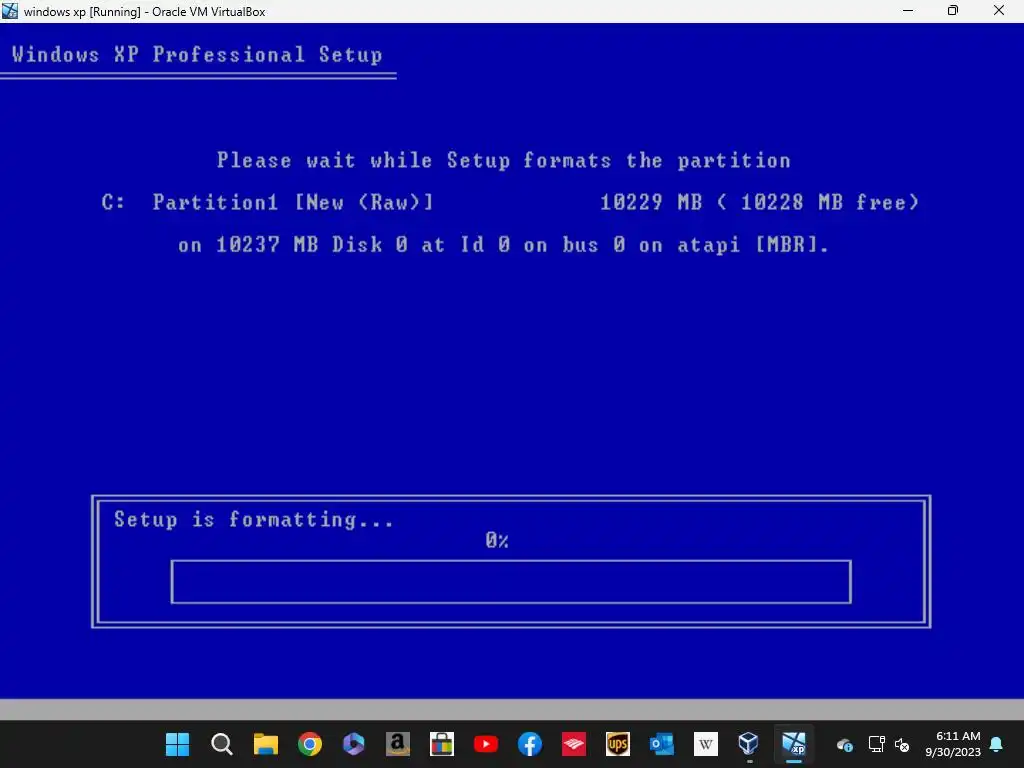Click the muted volume tray icon
1024x768 pixels.
[x=902, y=744]
